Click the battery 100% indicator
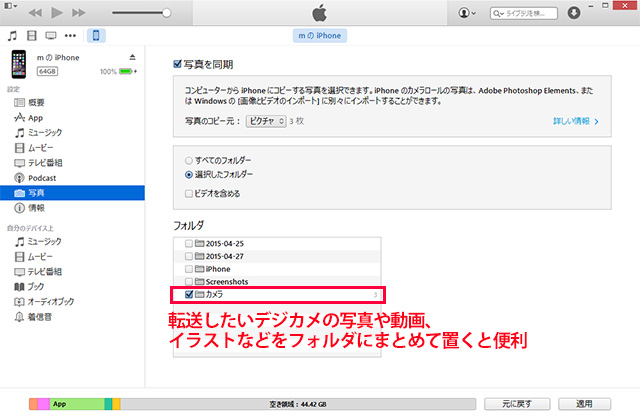 118,71
